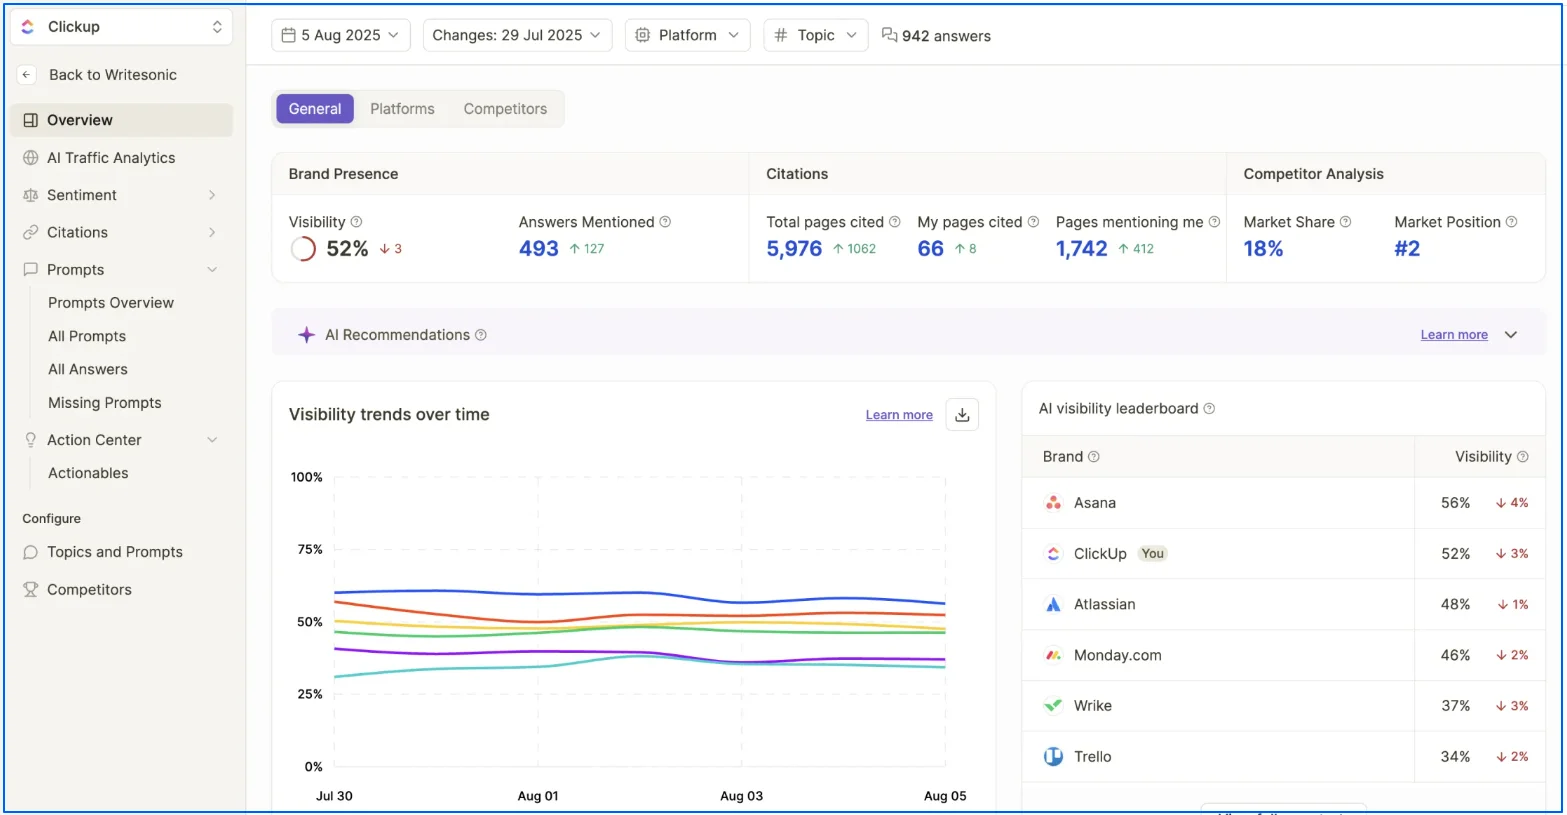
Task: Click the Sentiment scale icon
Action: tap(31, 195)
